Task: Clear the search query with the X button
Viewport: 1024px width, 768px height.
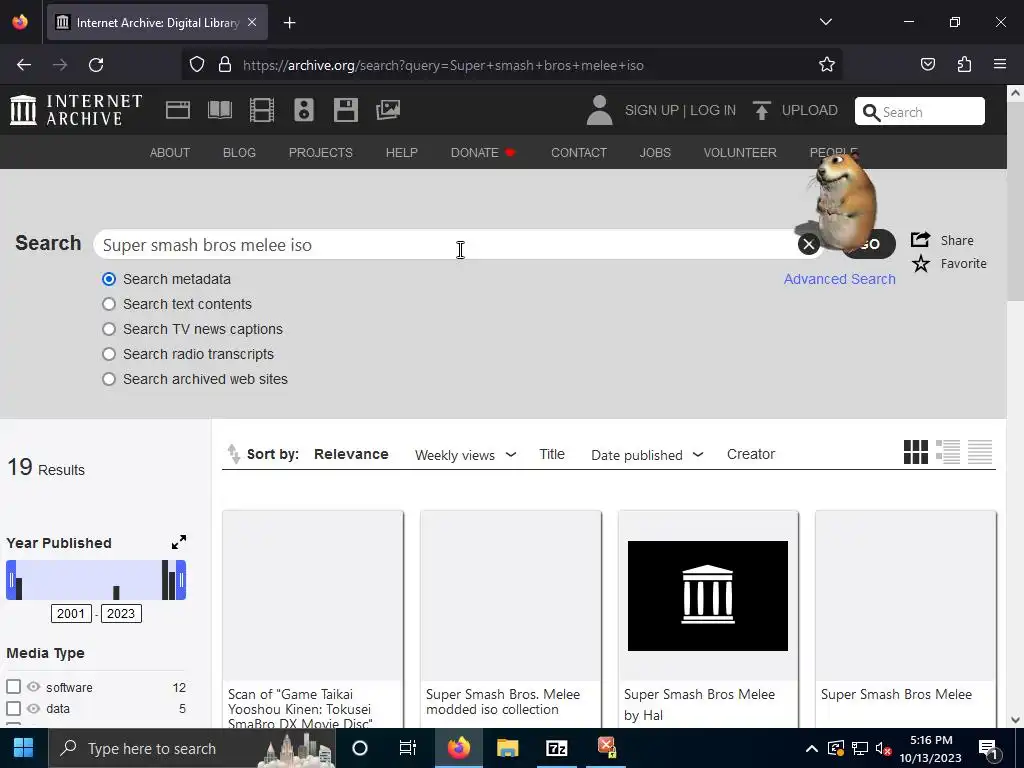Action: [x=808, y=244]
